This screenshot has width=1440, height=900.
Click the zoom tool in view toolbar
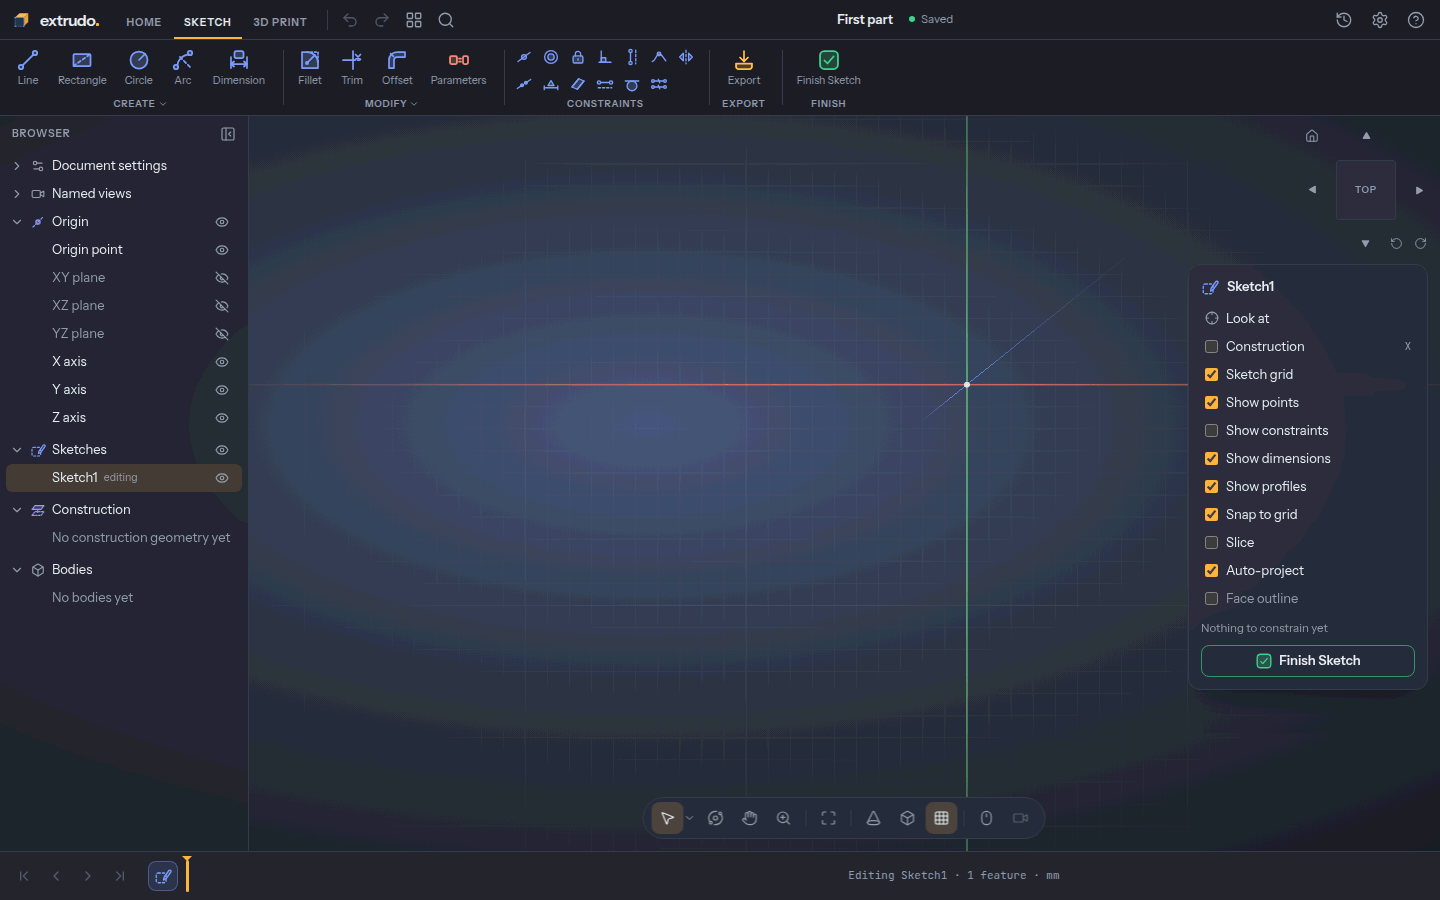click(x=784, y=818)
